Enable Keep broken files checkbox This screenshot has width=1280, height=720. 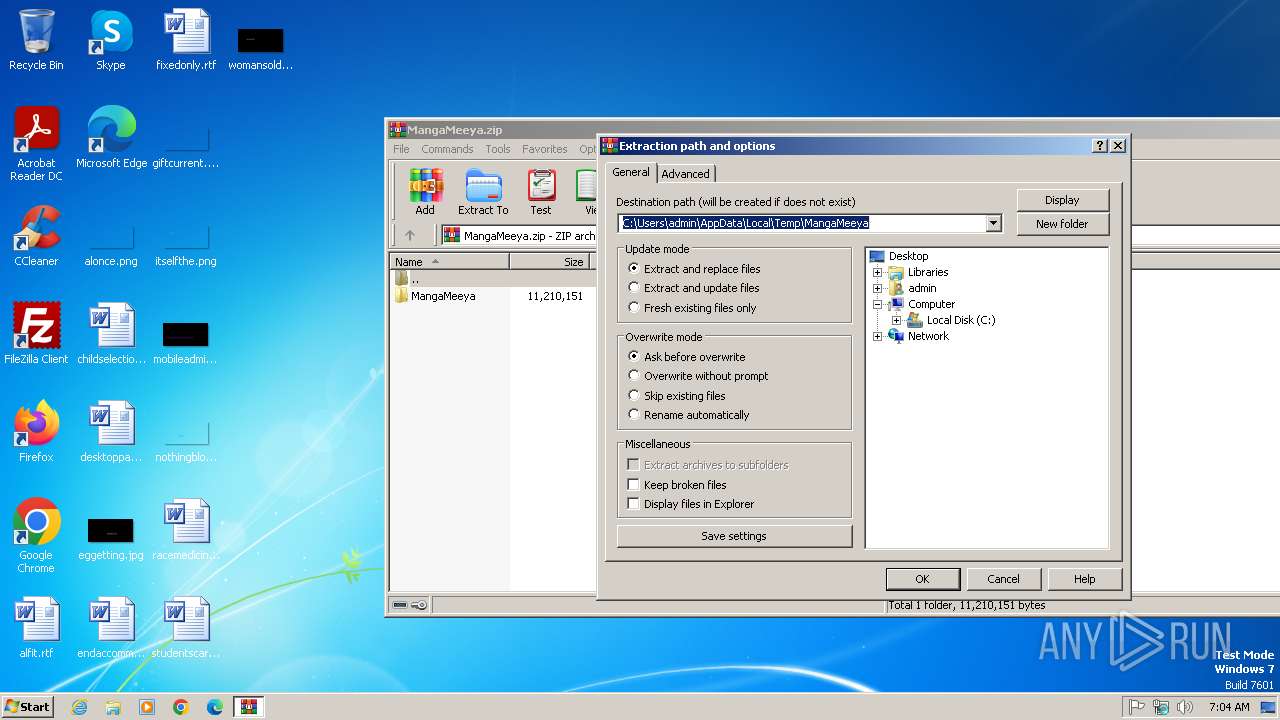pos(633,485)
